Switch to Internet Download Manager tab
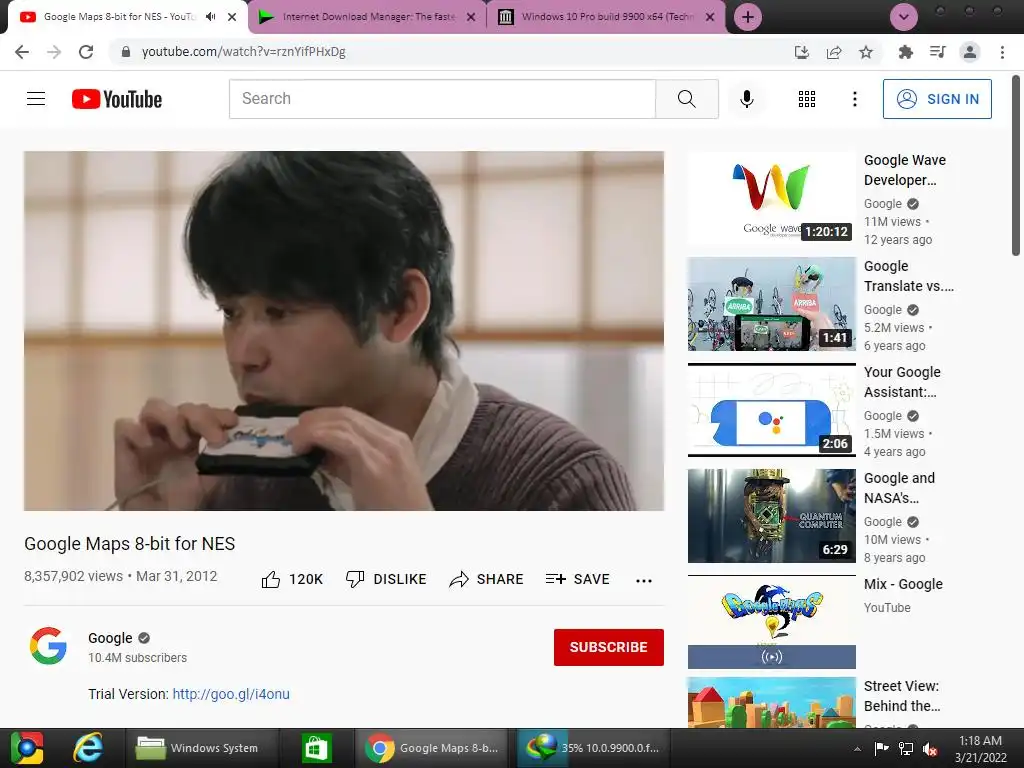 click(368, 17)
